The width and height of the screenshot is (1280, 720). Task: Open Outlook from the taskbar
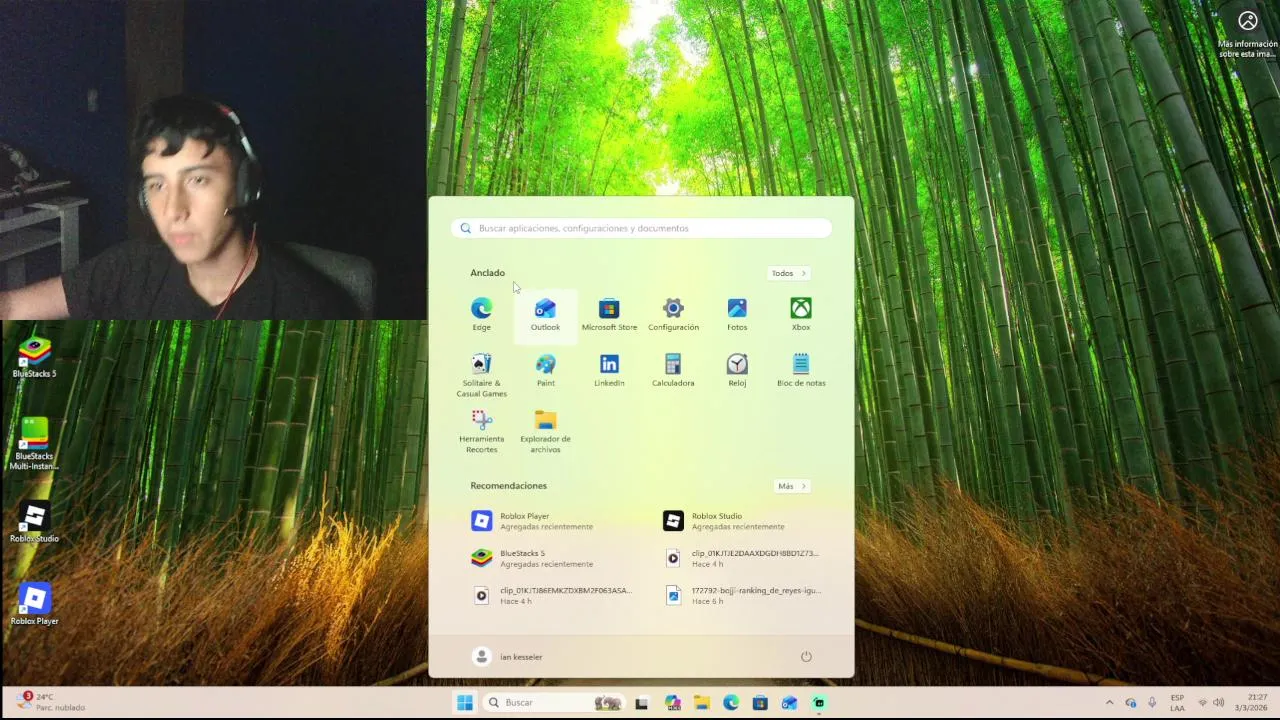[x=790, y=703]
